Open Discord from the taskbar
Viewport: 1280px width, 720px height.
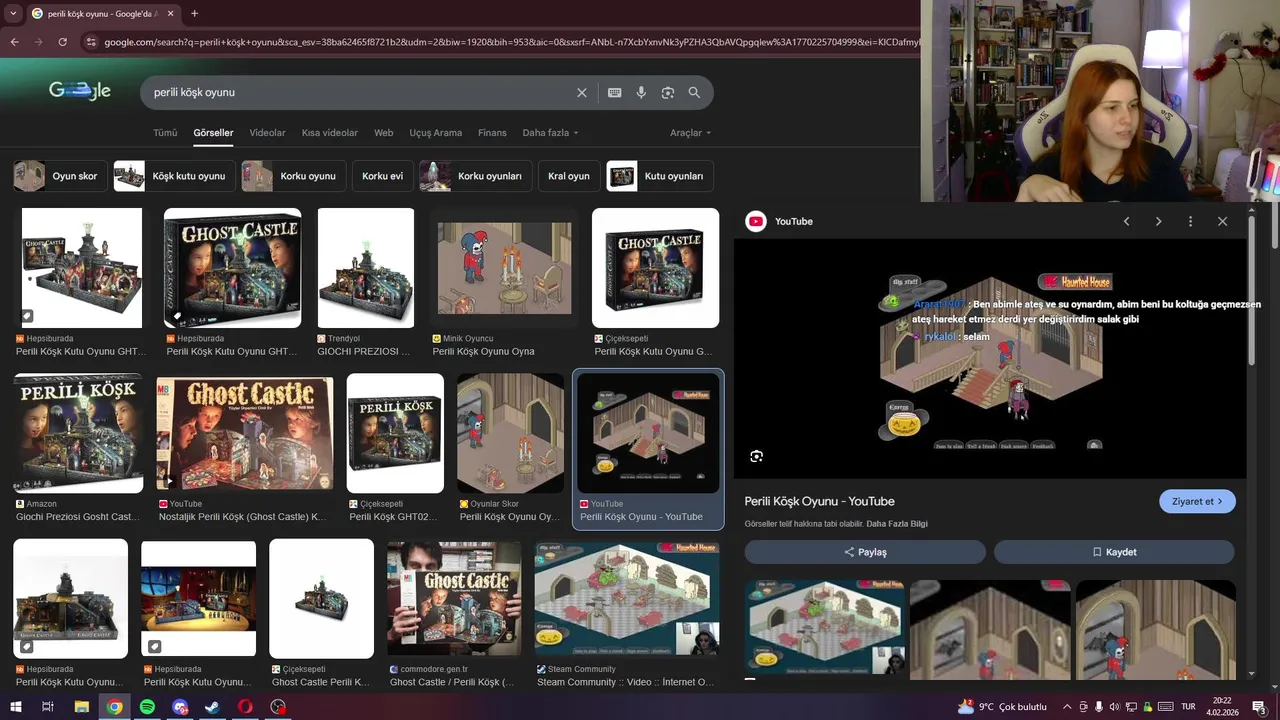180,707
